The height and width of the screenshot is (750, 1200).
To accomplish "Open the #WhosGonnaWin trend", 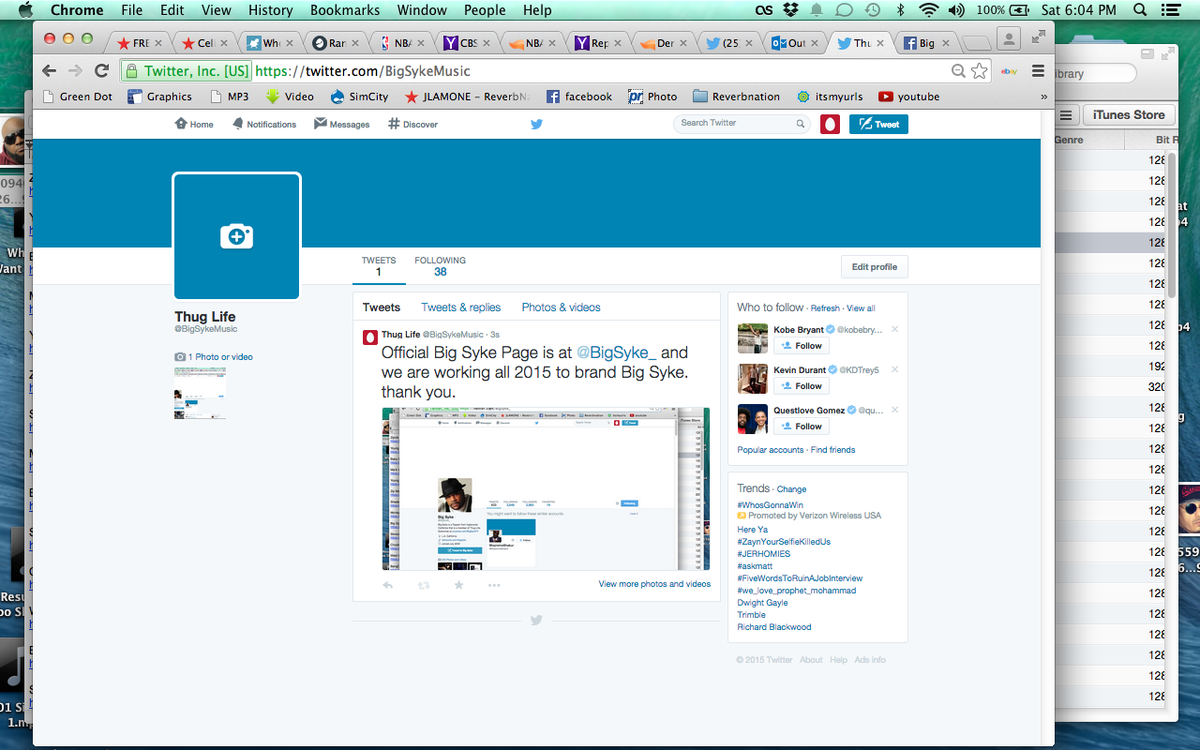I will 771,504.
